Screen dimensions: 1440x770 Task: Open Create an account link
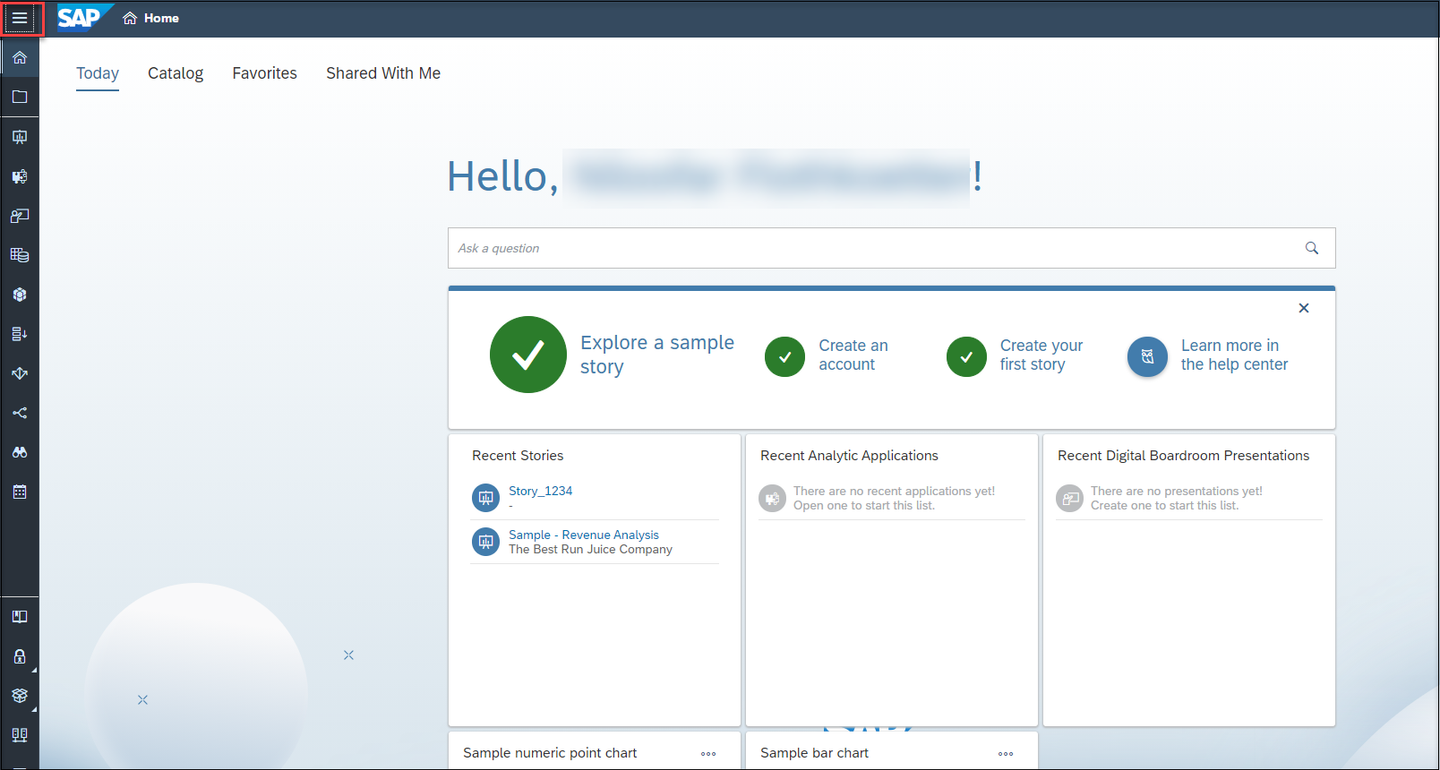pos(853,355)
